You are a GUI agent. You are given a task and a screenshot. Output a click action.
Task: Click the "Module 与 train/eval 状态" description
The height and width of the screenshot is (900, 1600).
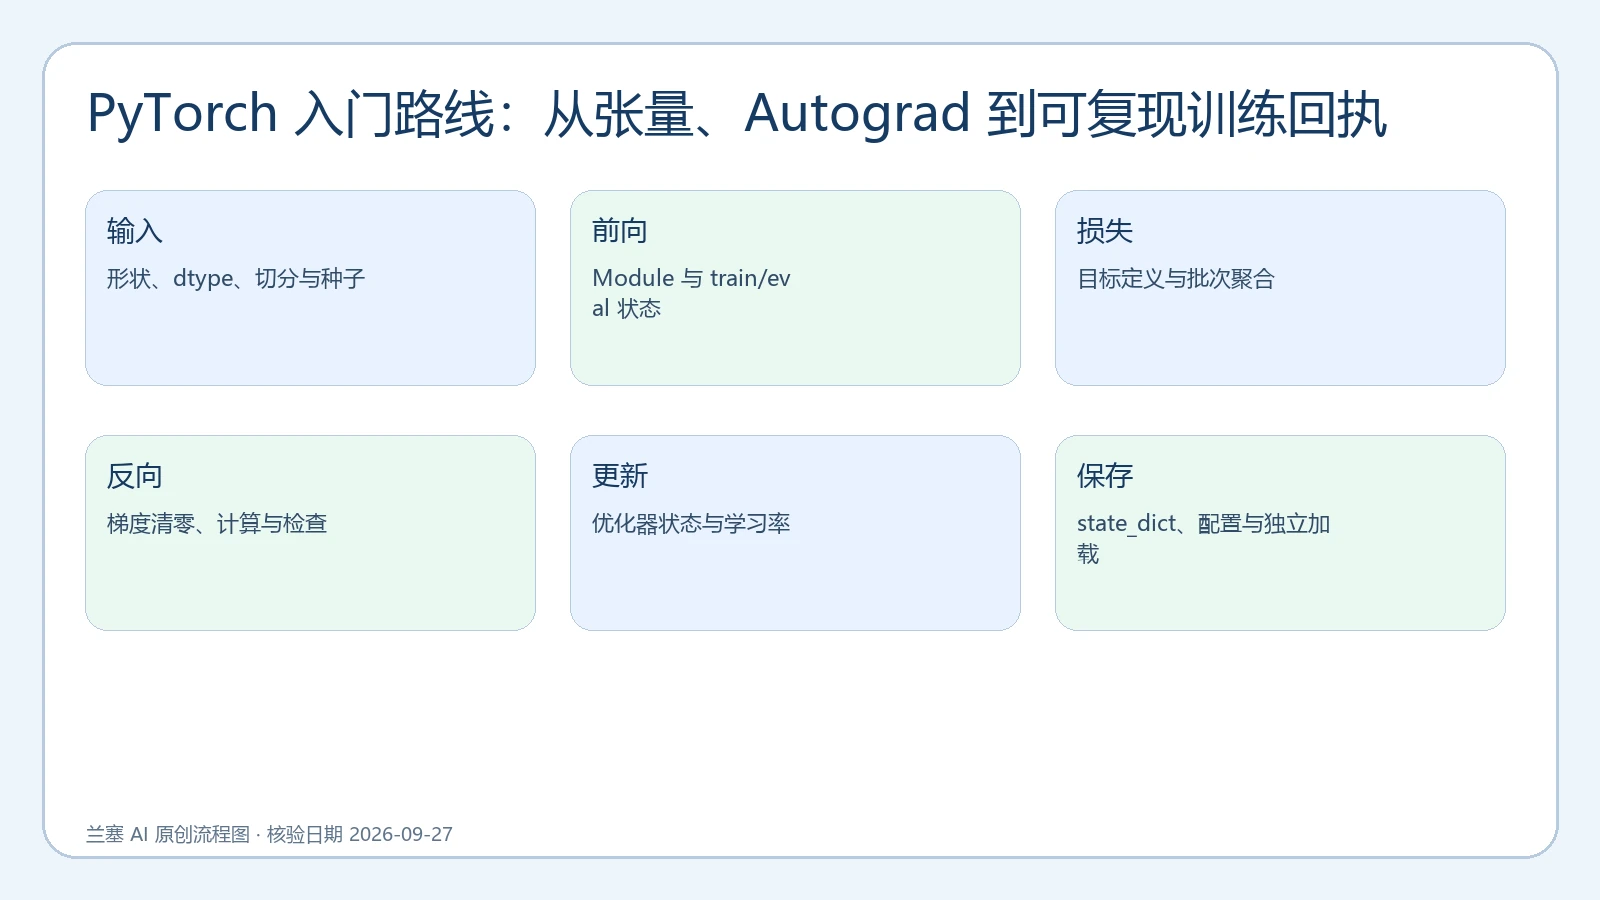691,293
